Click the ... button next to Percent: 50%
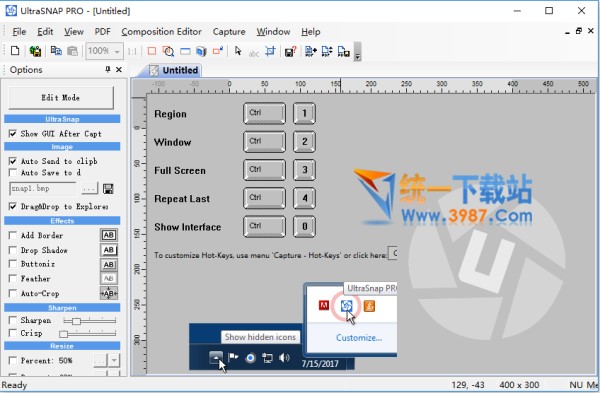The height and width of the screenshot is (393, 600). point(100,360)
